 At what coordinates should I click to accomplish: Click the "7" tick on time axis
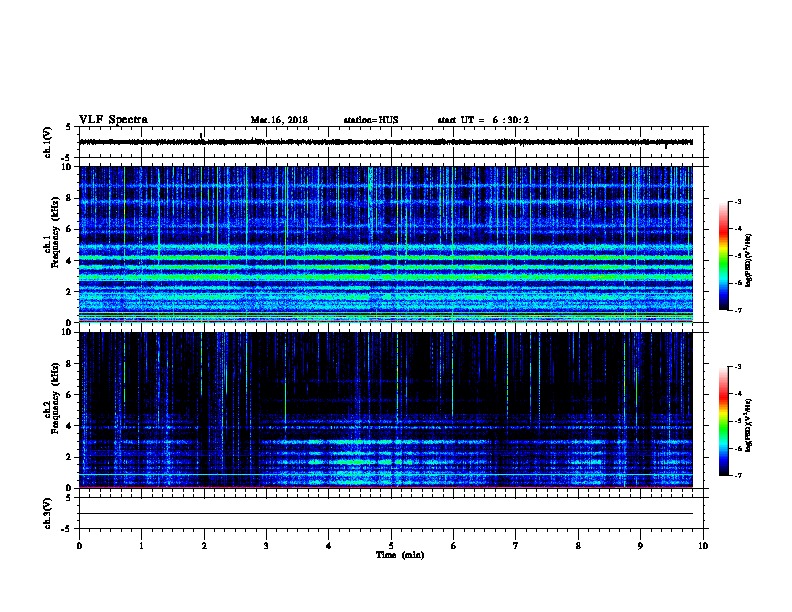click(x=516, y=546)
